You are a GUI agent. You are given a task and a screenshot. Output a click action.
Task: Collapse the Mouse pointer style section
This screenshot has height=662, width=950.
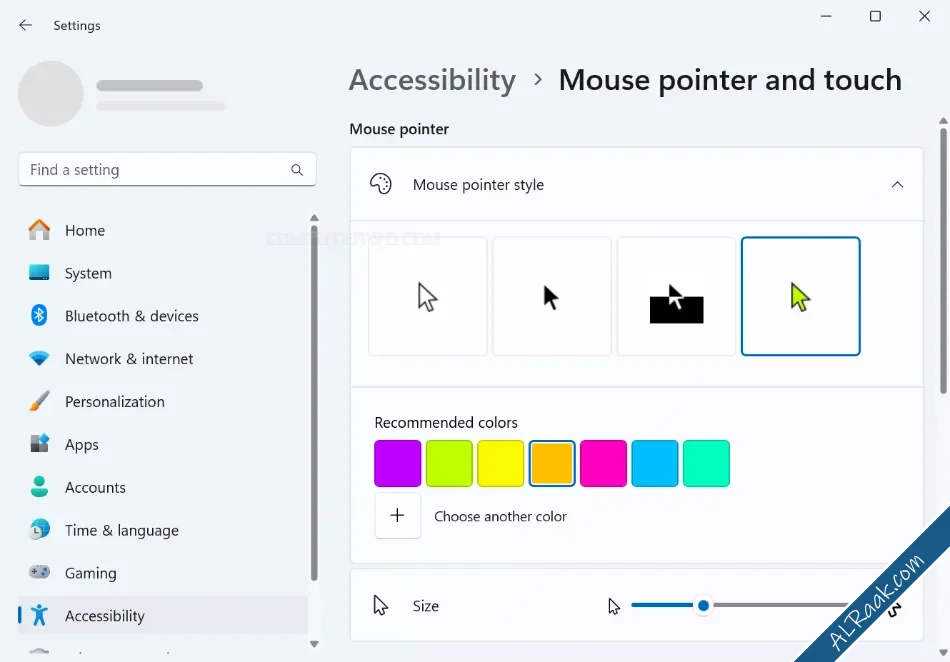897,184
